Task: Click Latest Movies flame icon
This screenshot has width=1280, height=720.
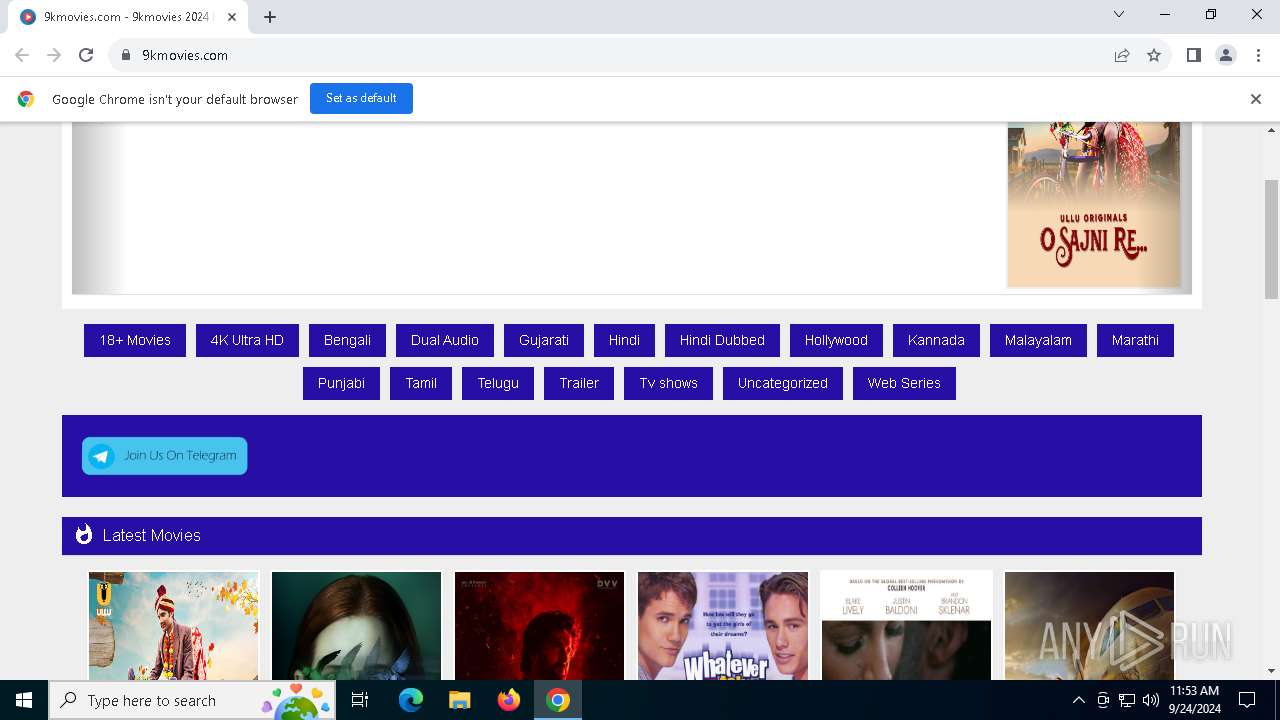Action: pos(84,535)
